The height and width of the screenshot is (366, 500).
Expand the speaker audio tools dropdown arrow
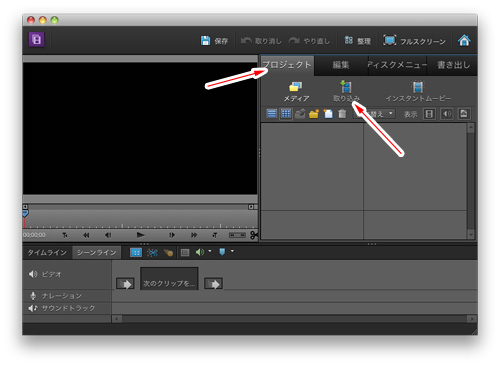pyautogui.click(x=210, y=251)
